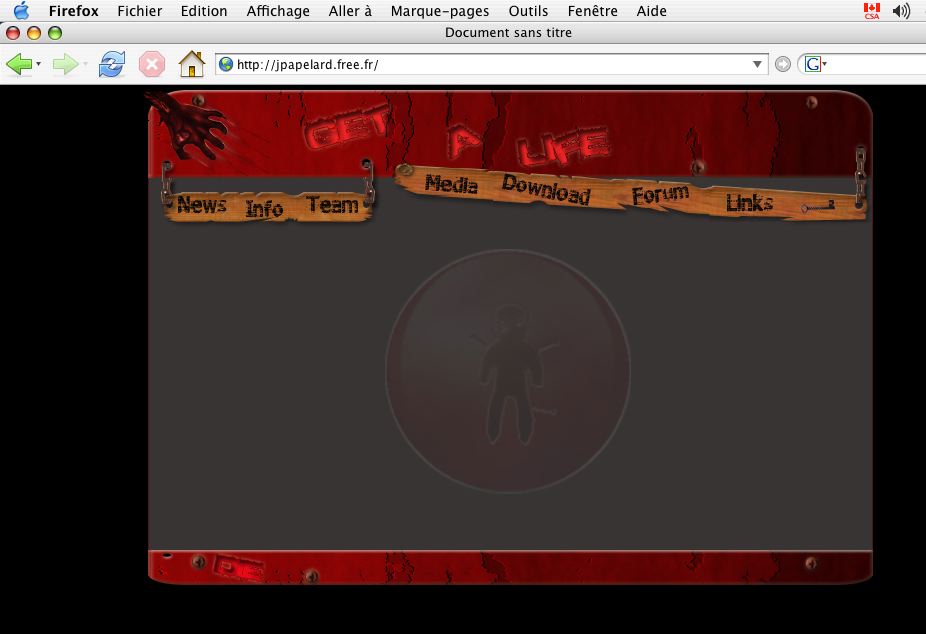Open the URL bar history dropdown

[x=757, y=65]
